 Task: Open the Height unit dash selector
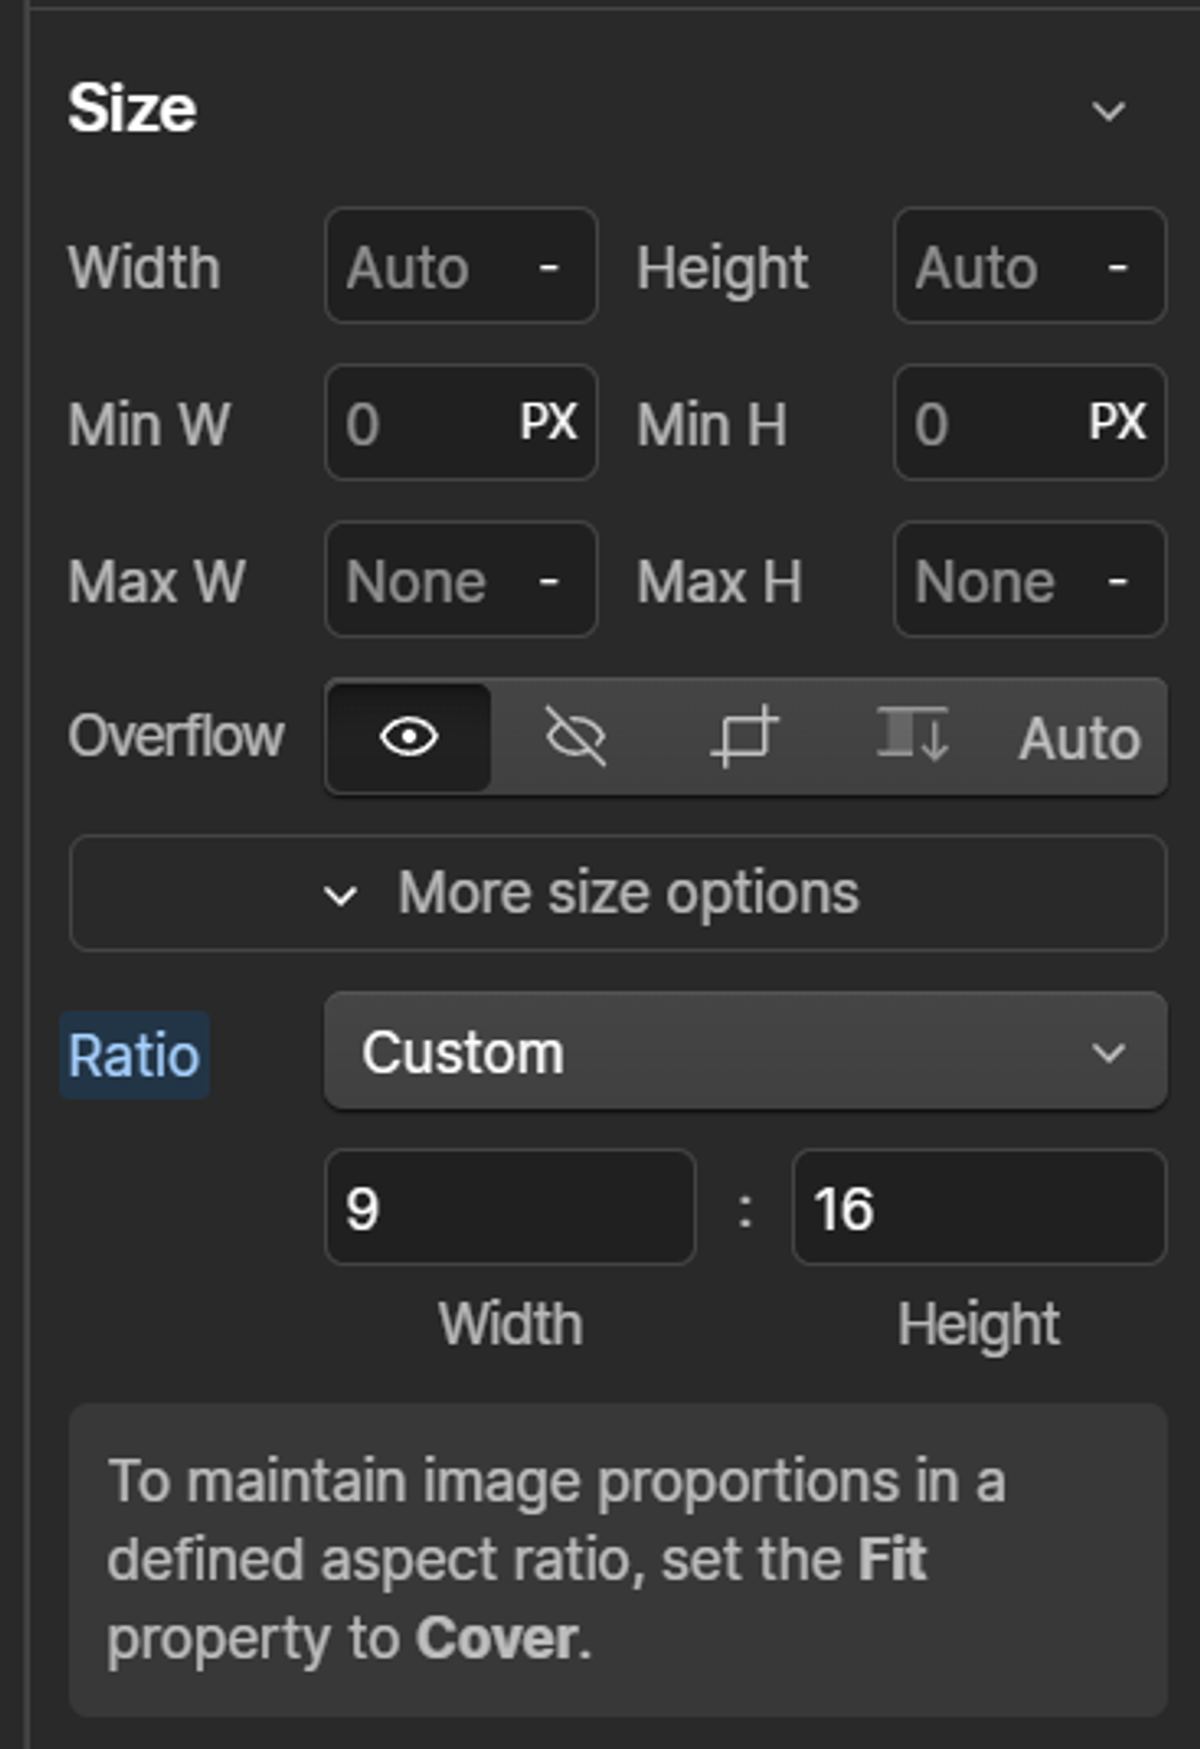pos(1118,267)
